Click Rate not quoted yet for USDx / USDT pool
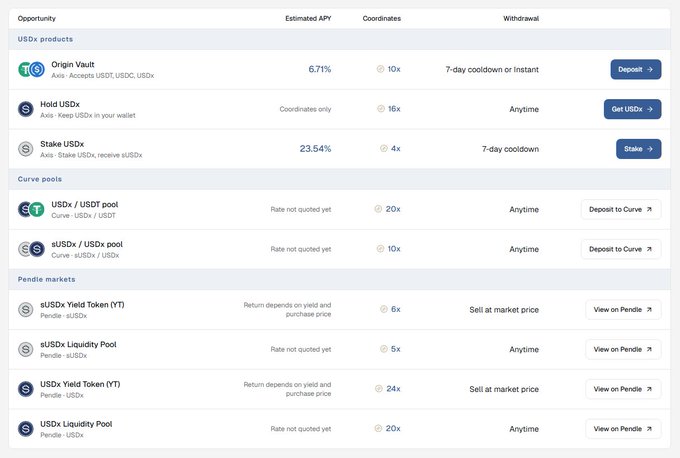 301,209
